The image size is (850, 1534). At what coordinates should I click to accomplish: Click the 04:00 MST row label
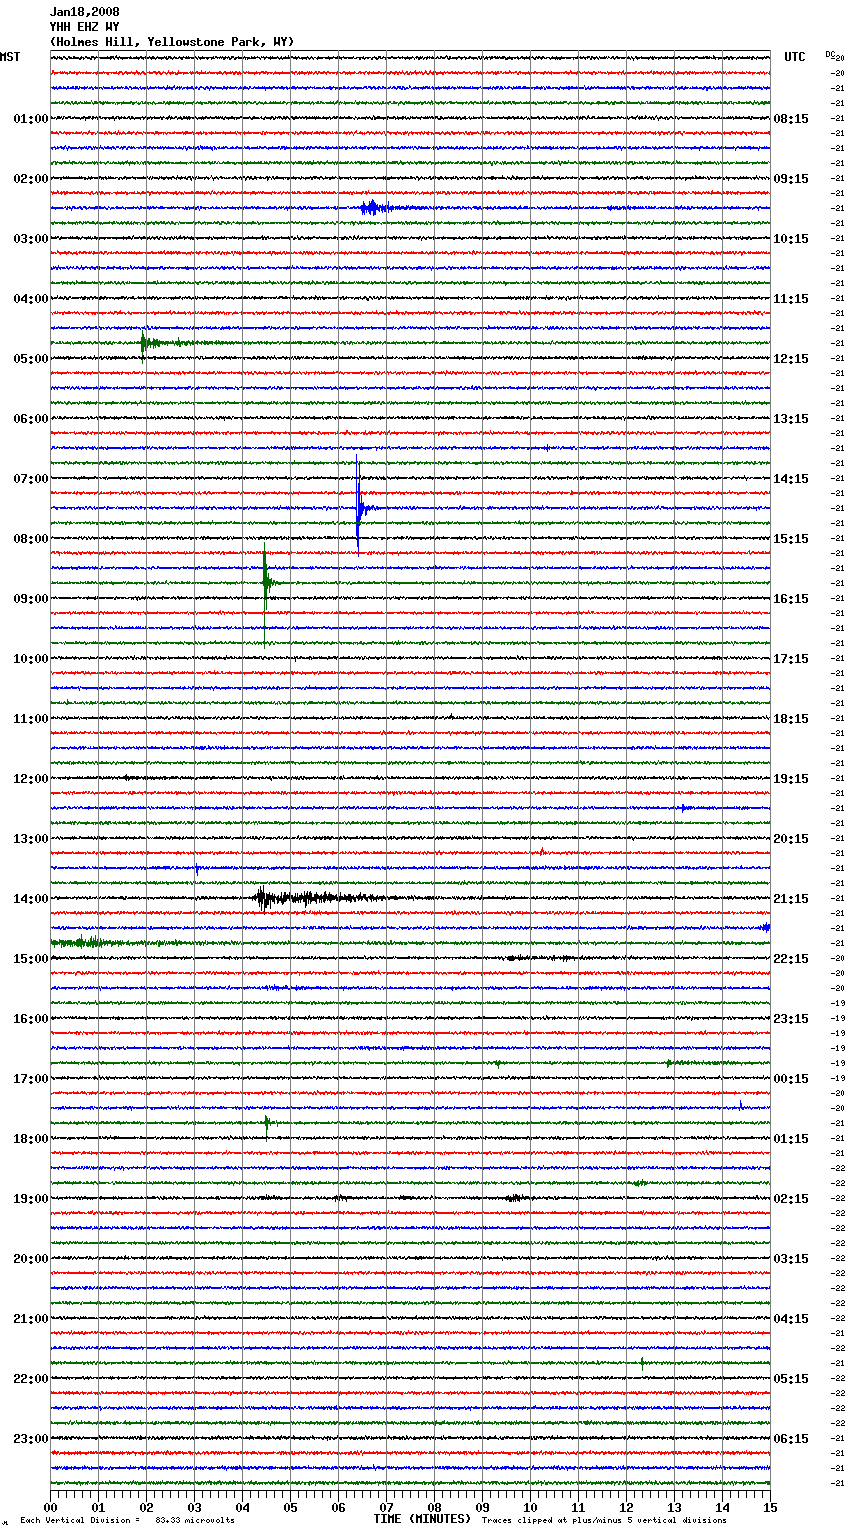(x=31, y=299)
